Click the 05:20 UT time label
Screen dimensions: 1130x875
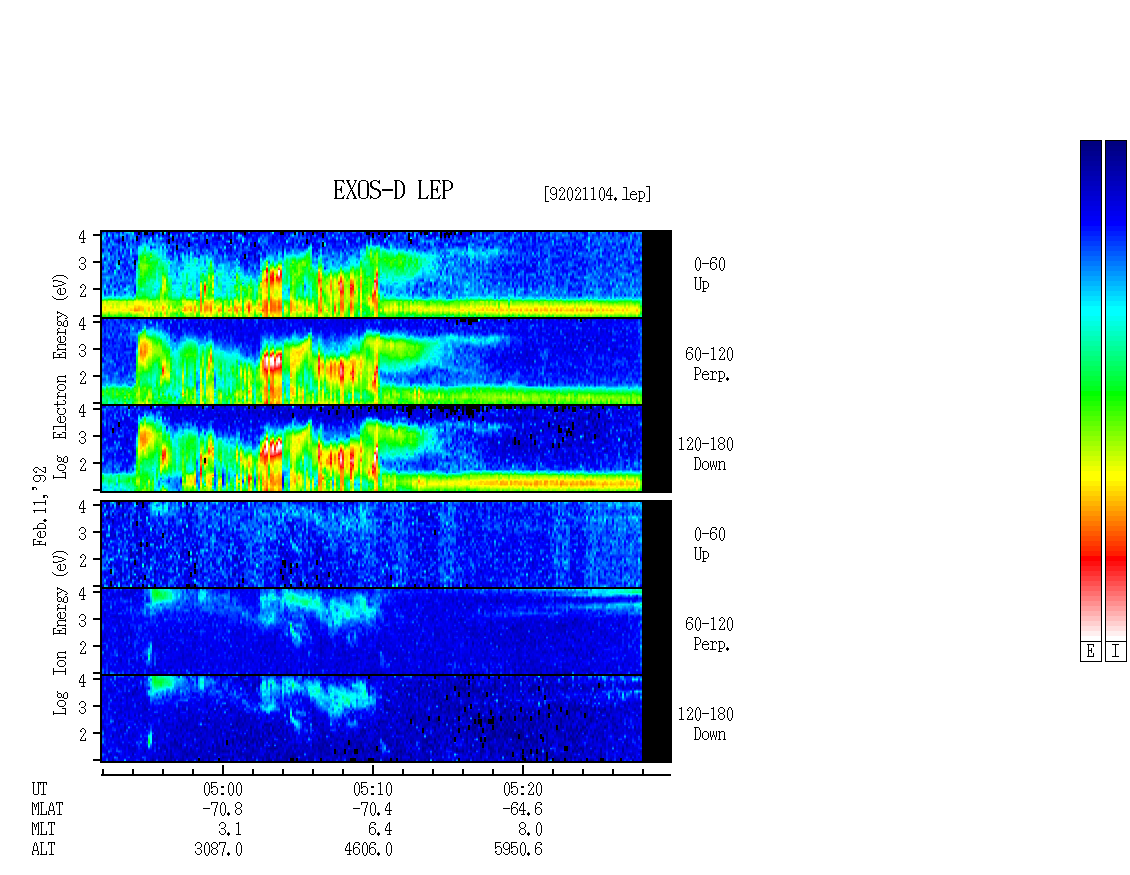click(x=522, y=789)
